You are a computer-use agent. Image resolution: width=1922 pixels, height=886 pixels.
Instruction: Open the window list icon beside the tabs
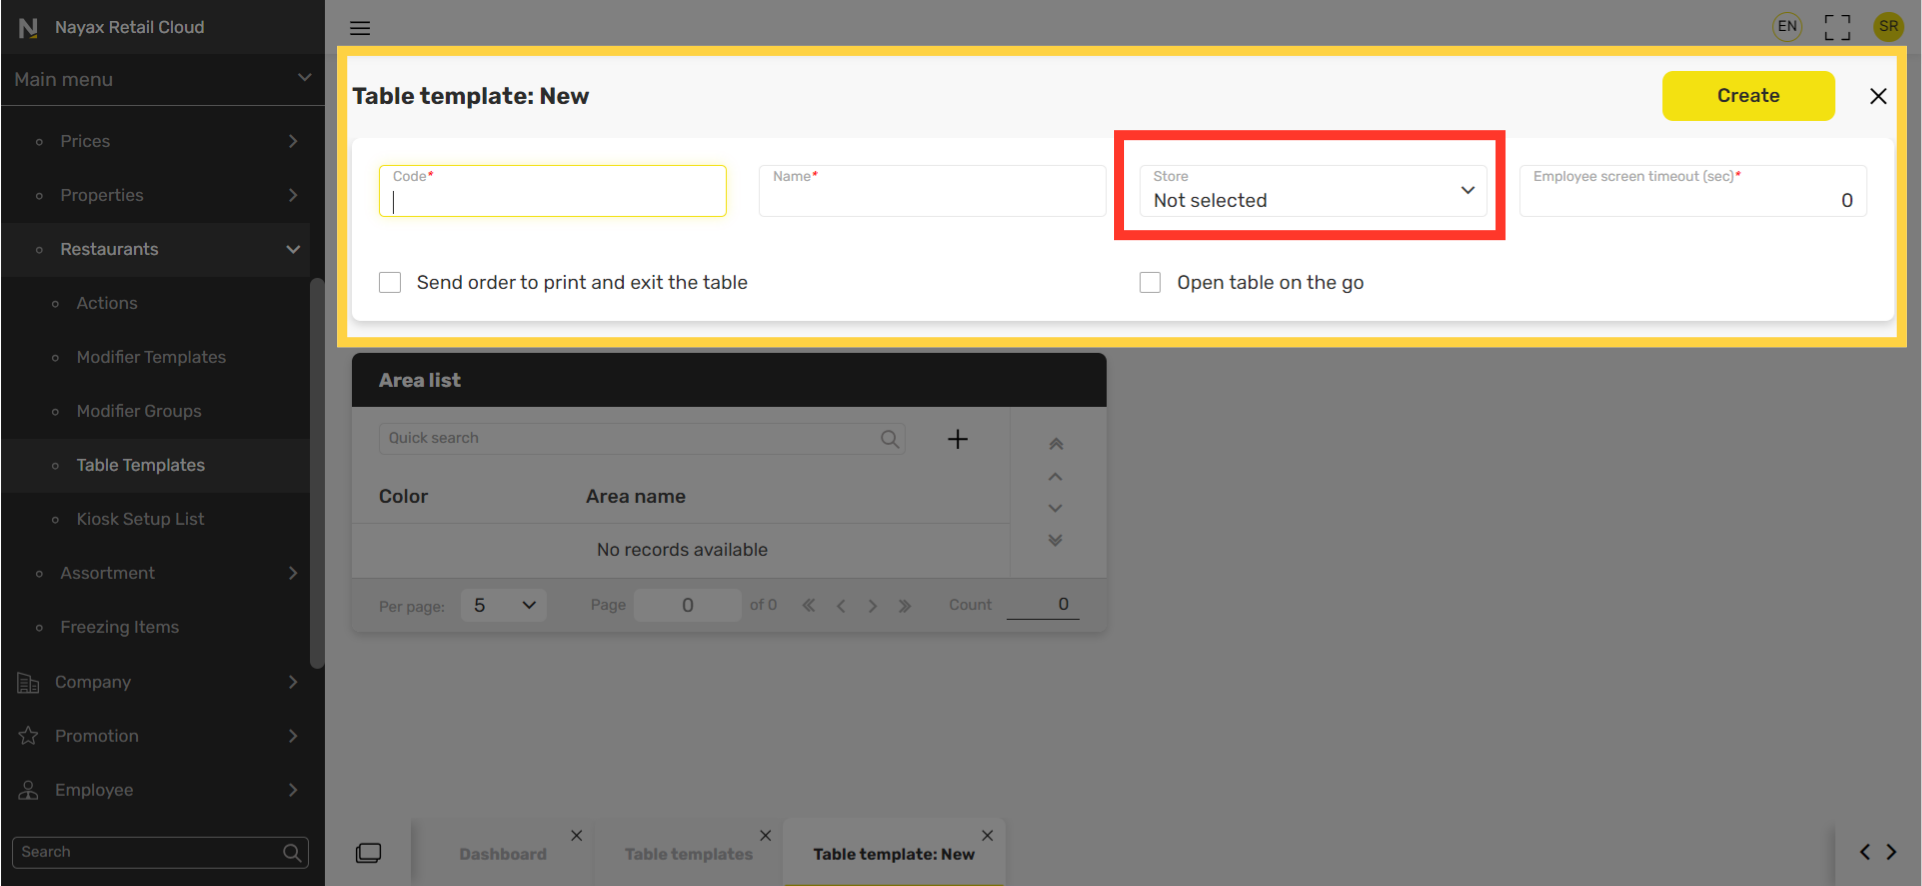368,853
